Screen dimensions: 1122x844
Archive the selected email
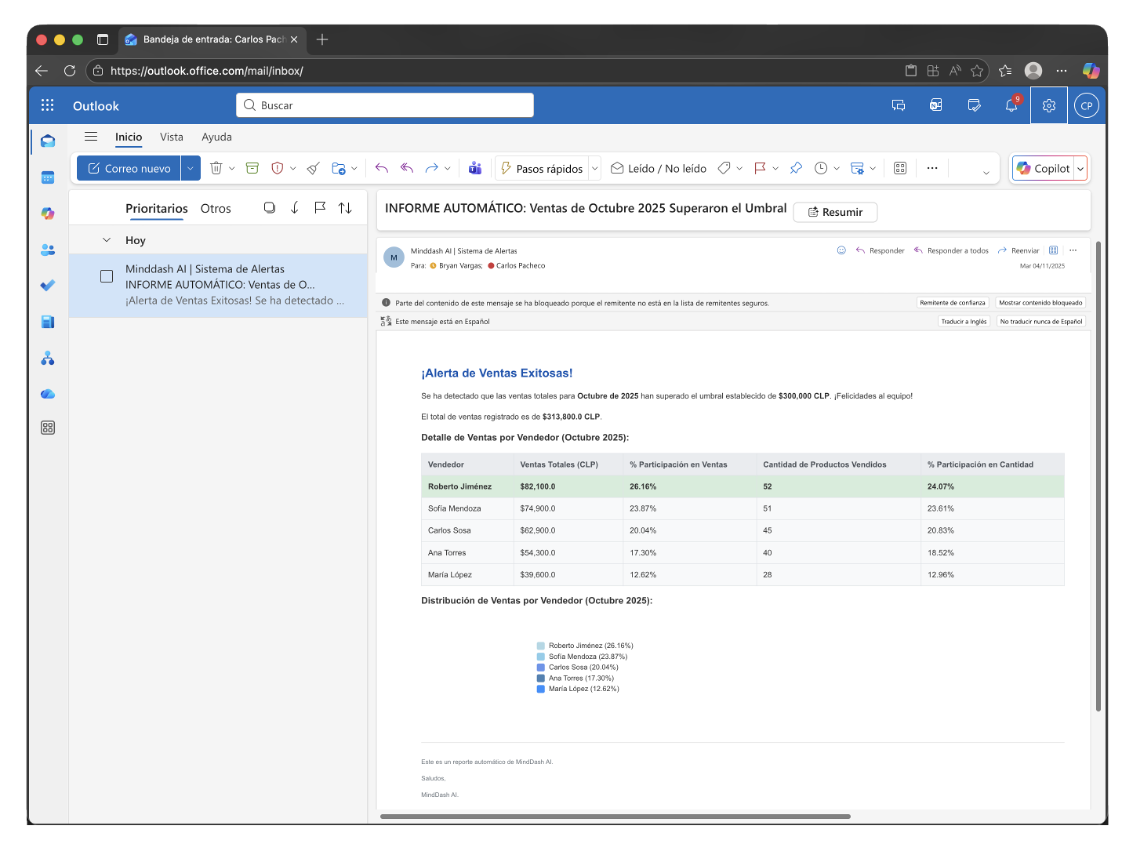point(252,168)
